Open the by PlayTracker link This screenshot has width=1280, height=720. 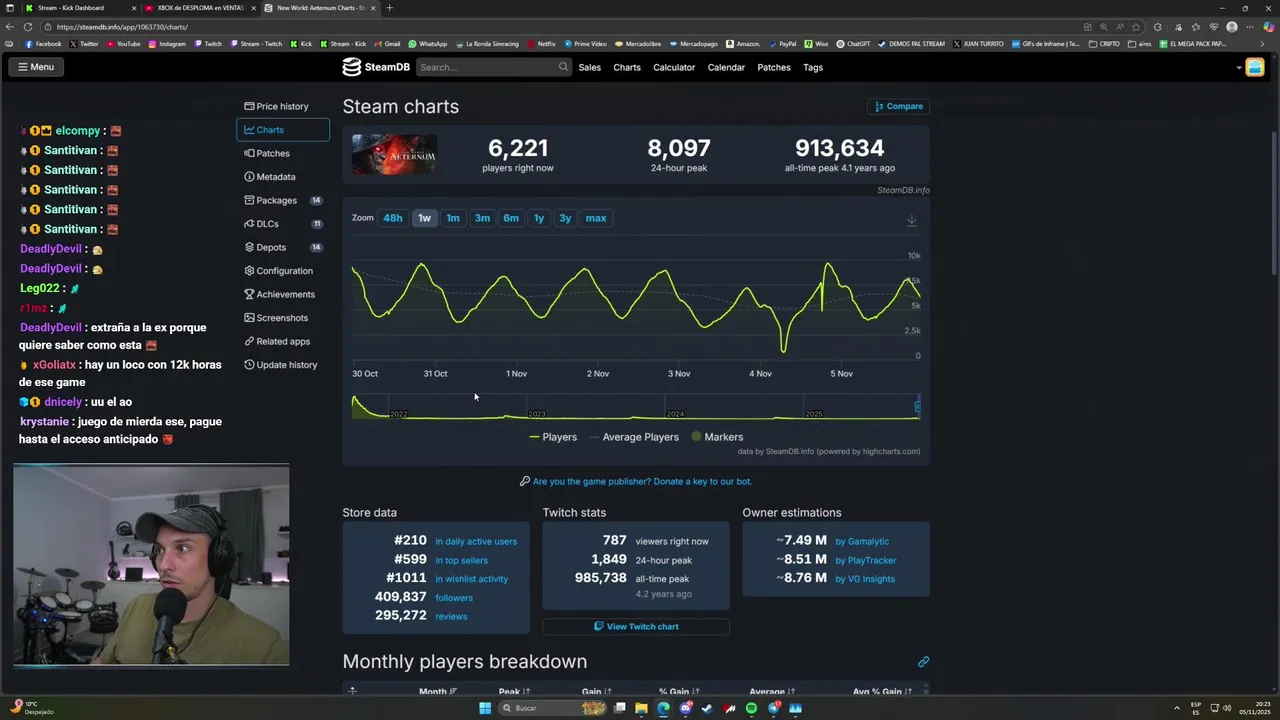[x=866, y=560]
